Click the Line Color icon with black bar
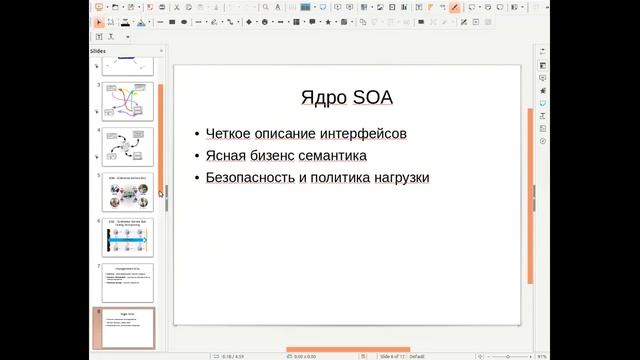Image resolution: width=640 pixels, height=360 pixels. (125, 22)
